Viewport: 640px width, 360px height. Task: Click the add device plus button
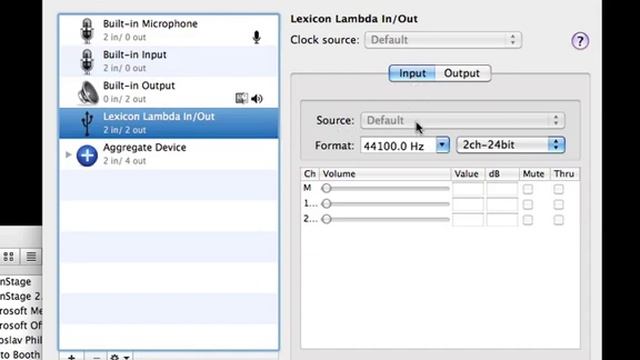point(71,357)
